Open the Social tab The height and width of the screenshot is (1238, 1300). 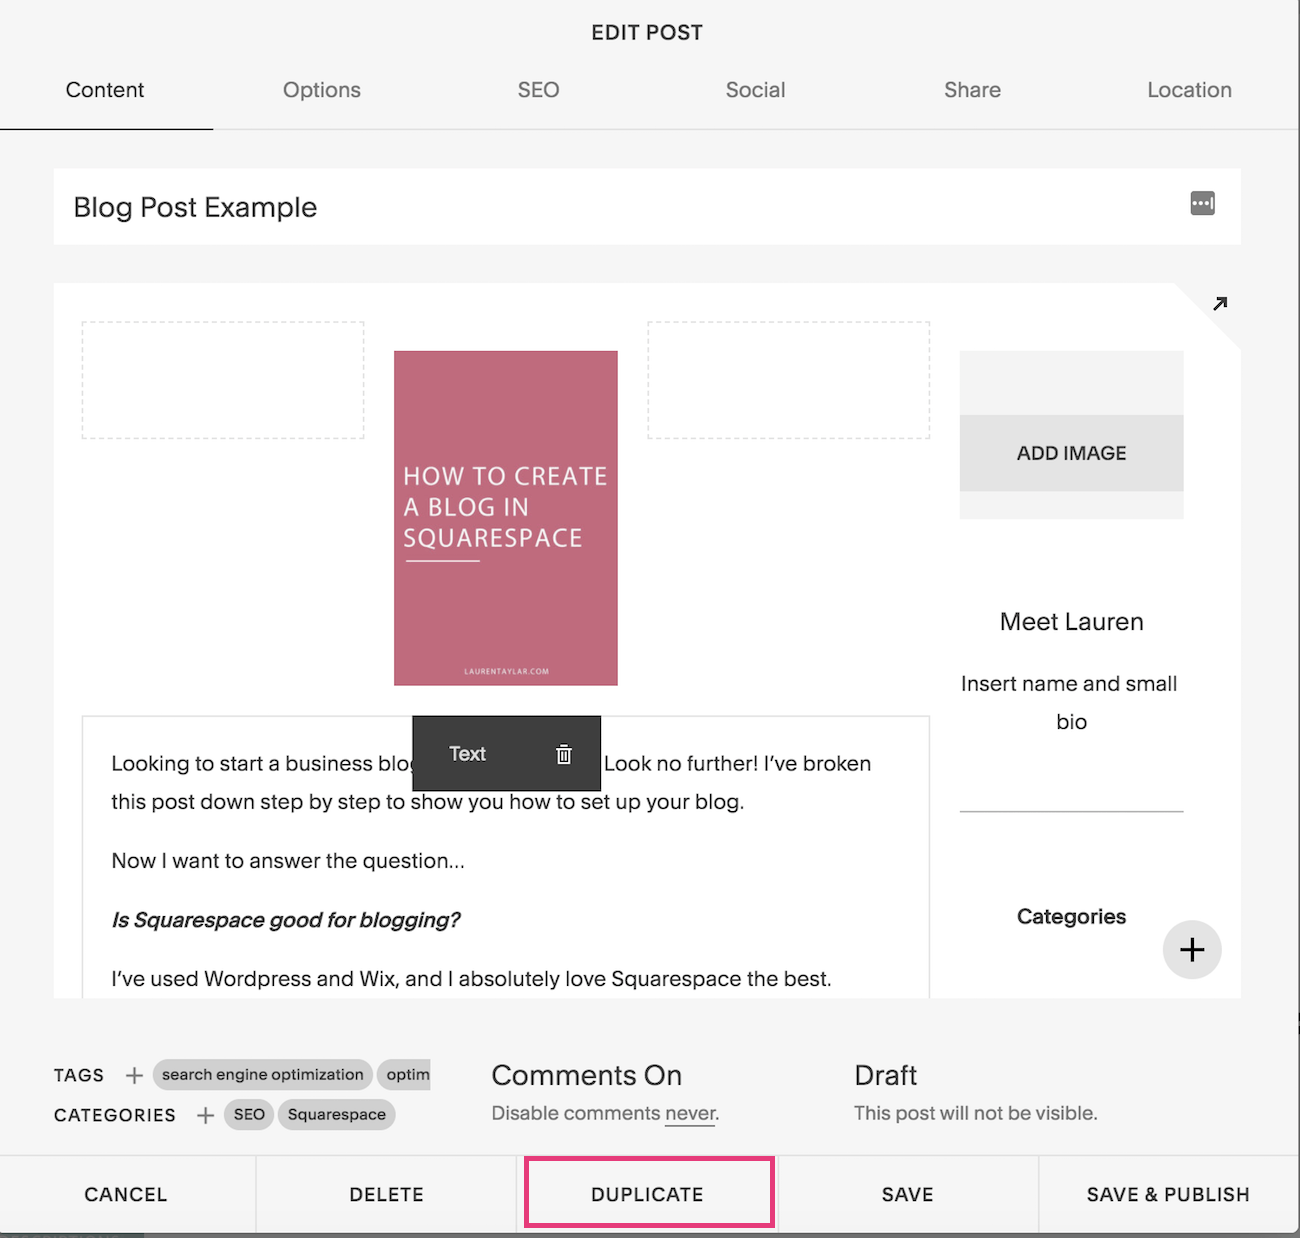755,90
